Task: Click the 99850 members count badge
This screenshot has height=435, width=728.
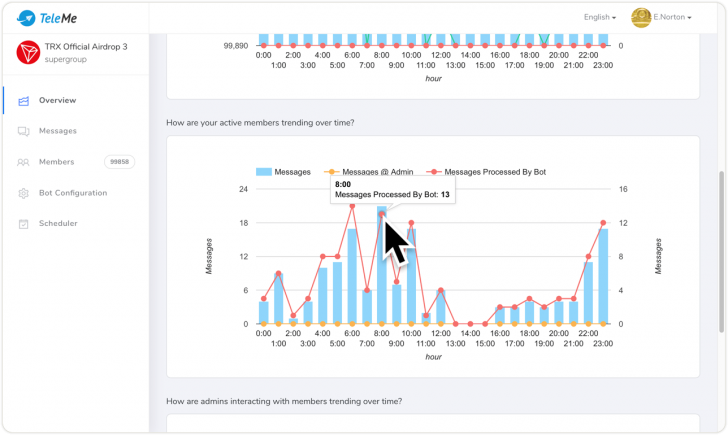Action: 119,162
